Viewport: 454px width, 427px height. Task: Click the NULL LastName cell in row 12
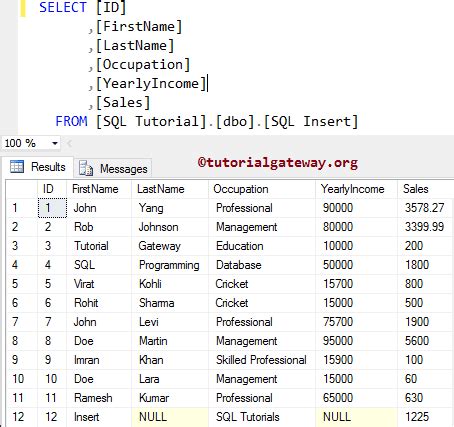[x=170, y=417]
